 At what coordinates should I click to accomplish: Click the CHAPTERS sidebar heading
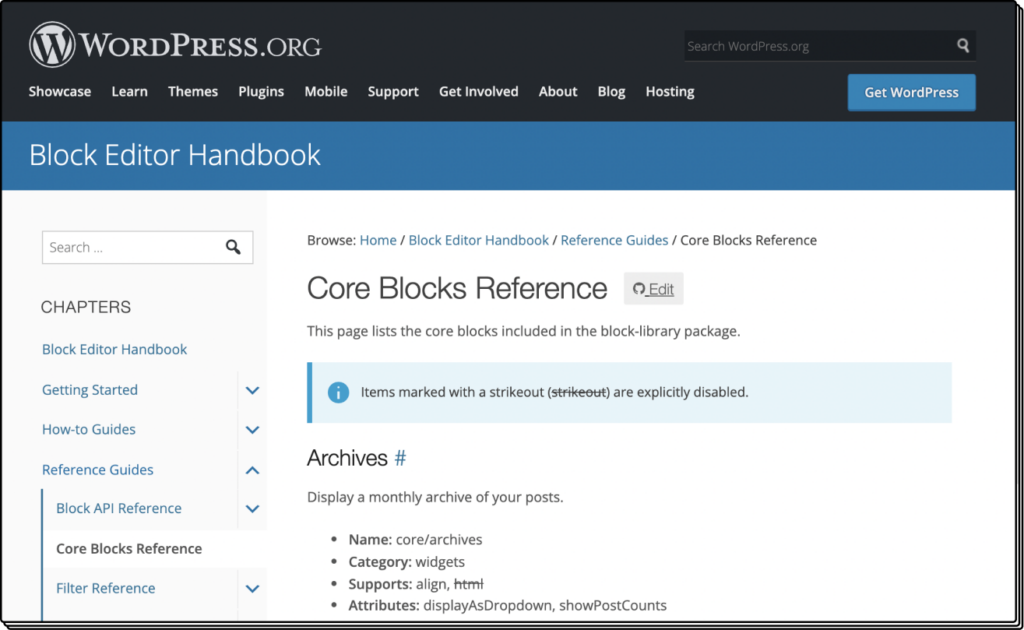pos(86,307)
